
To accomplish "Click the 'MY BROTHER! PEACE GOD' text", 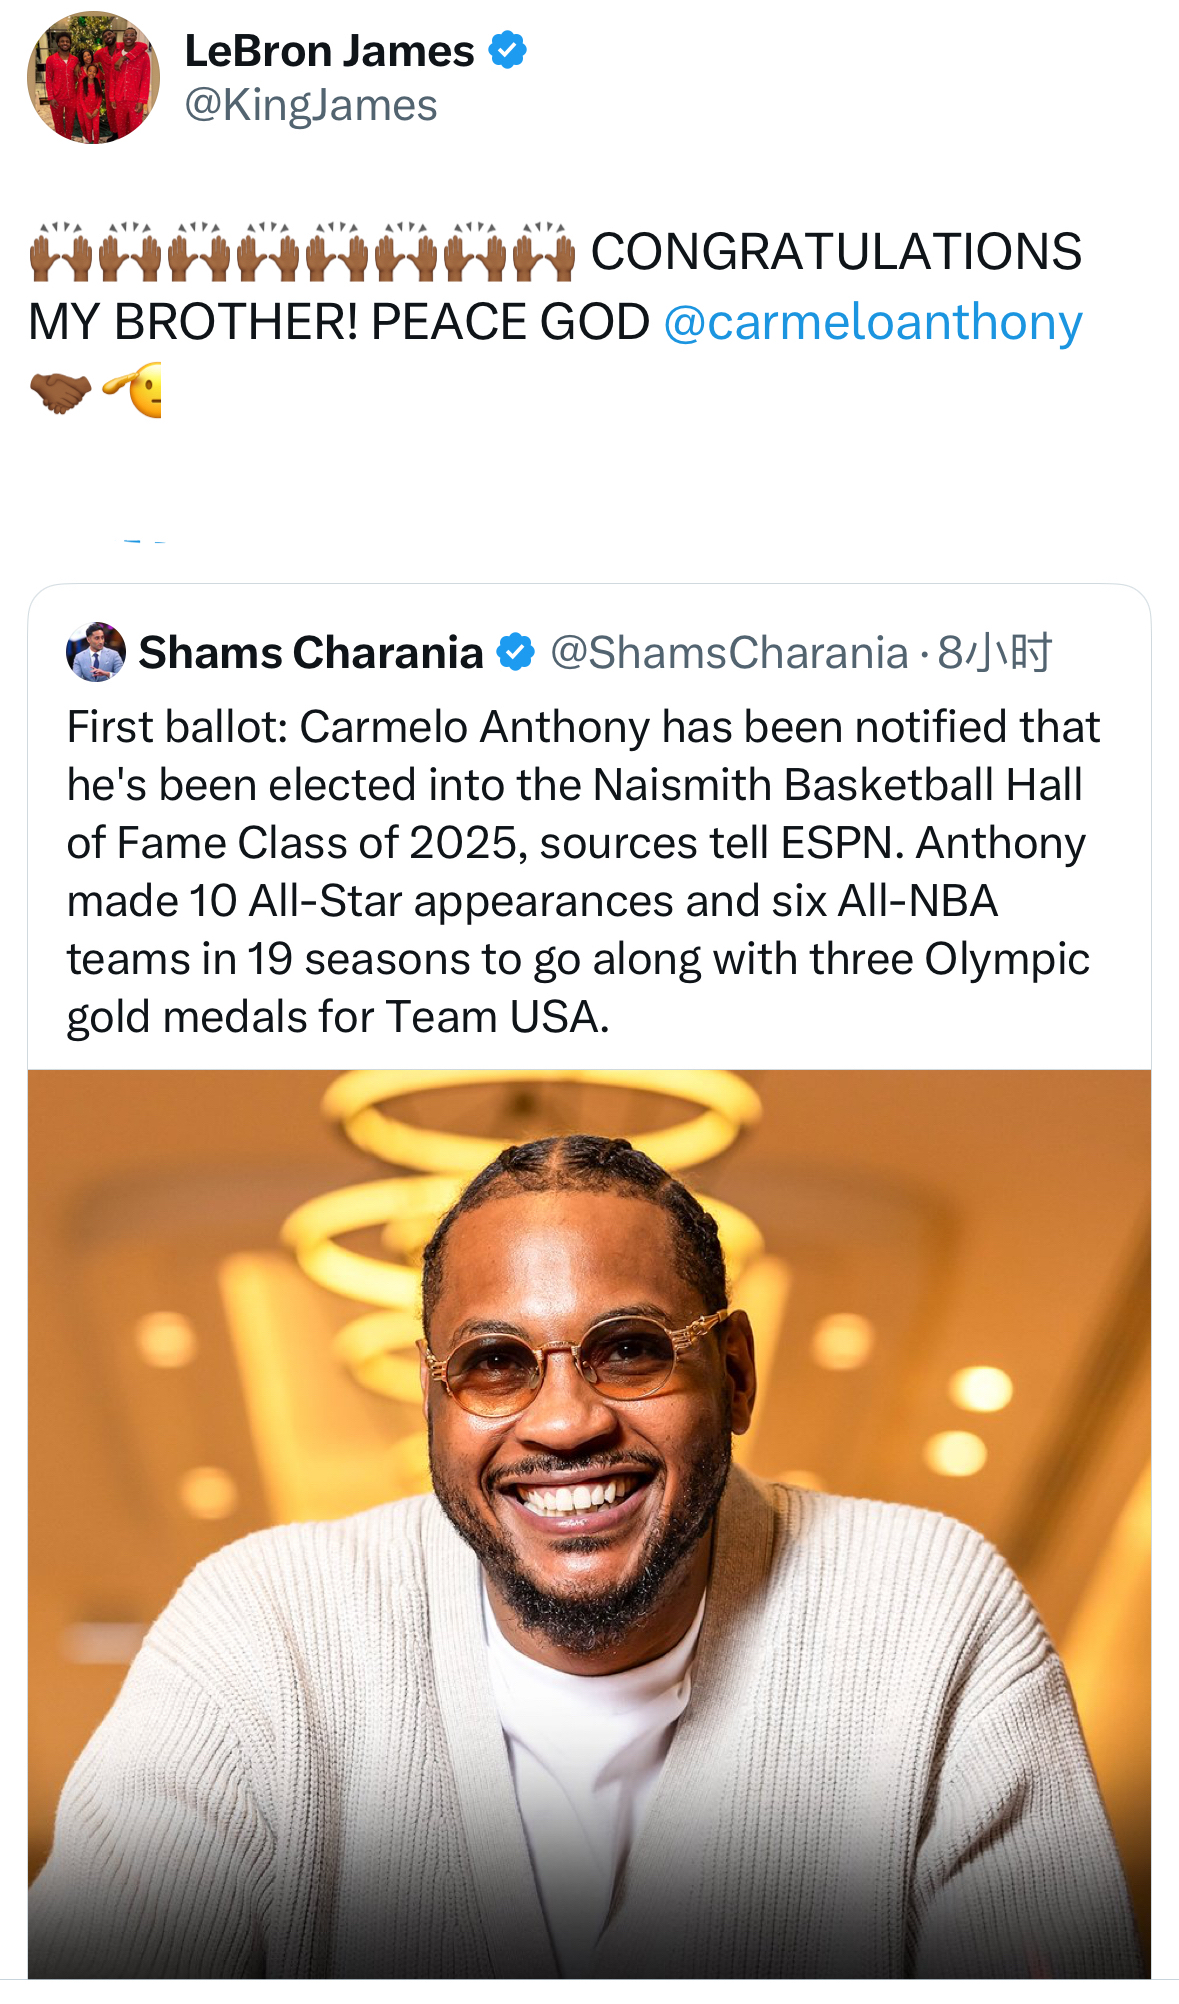I will click(x=339, y=322).
